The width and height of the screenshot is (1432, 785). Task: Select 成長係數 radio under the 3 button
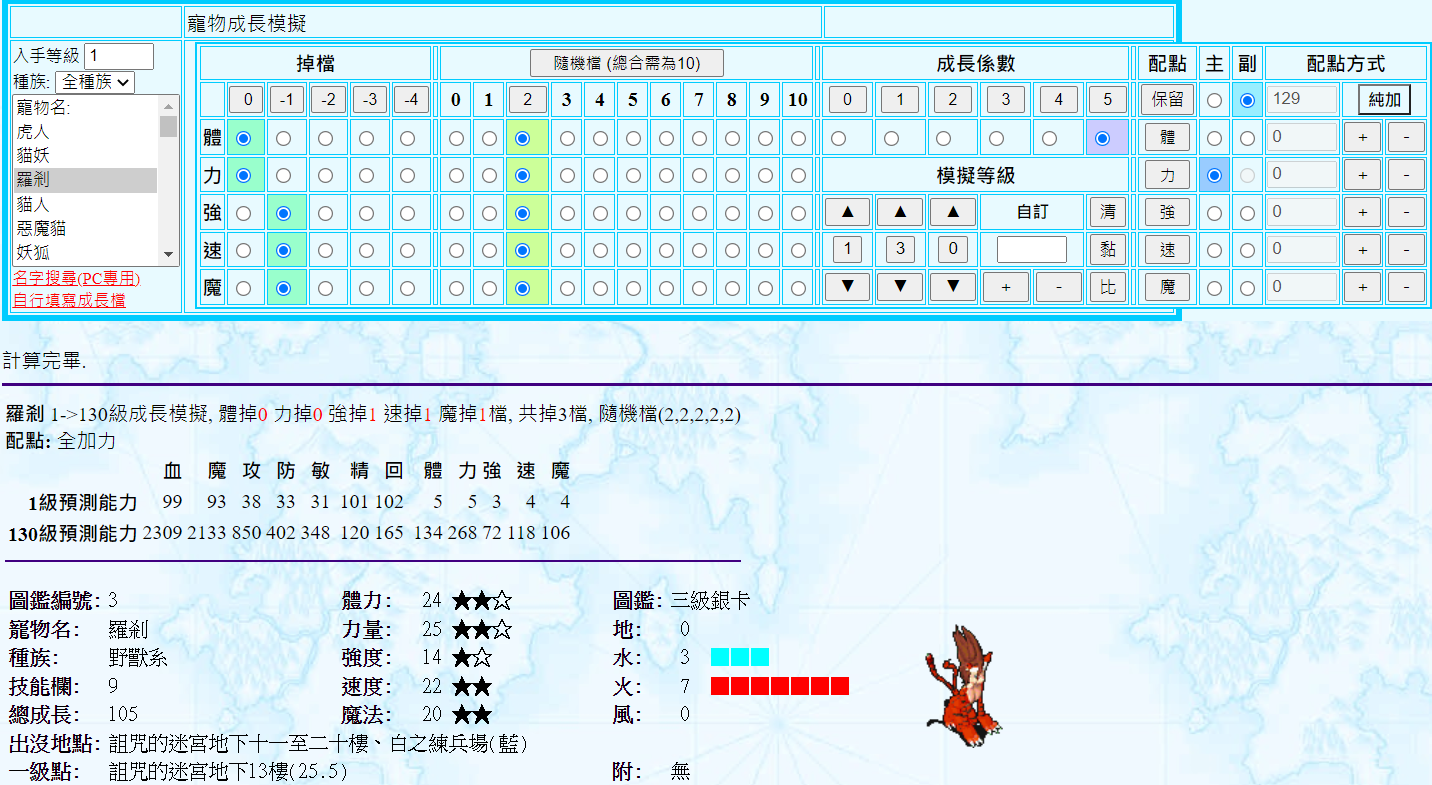pos(997,138)
